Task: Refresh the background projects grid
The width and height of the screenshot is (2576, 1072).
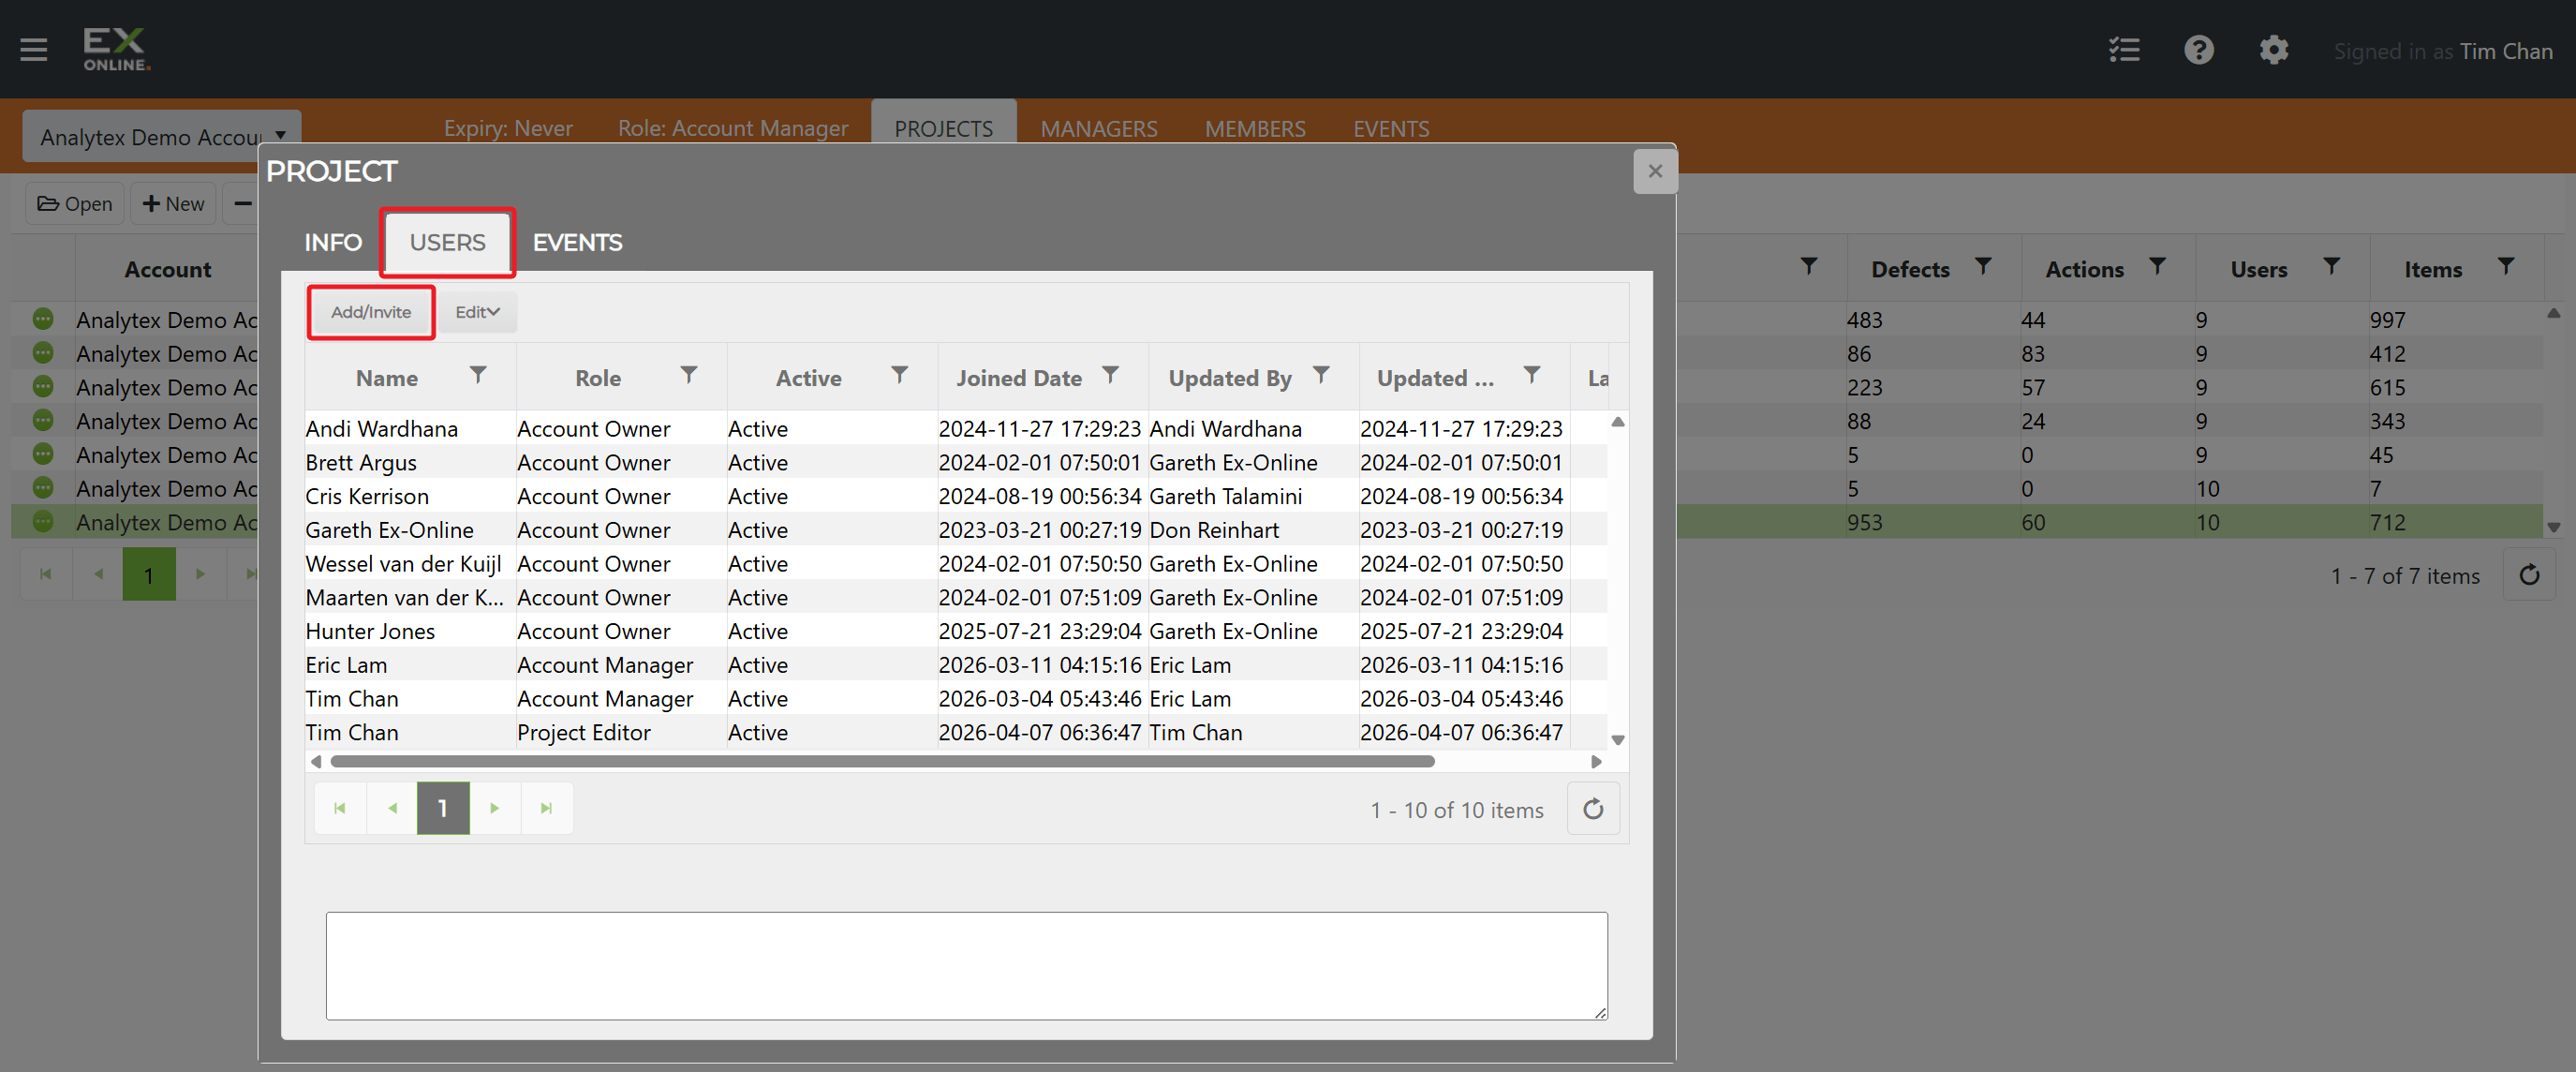Action: [x=2529, y=575]
